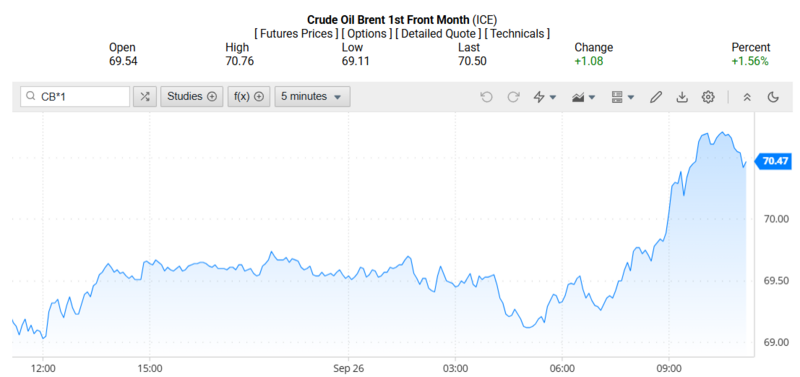Screen dimensions: 800x377
Task: Click the 15:00 time axis label
Action: 150,367
